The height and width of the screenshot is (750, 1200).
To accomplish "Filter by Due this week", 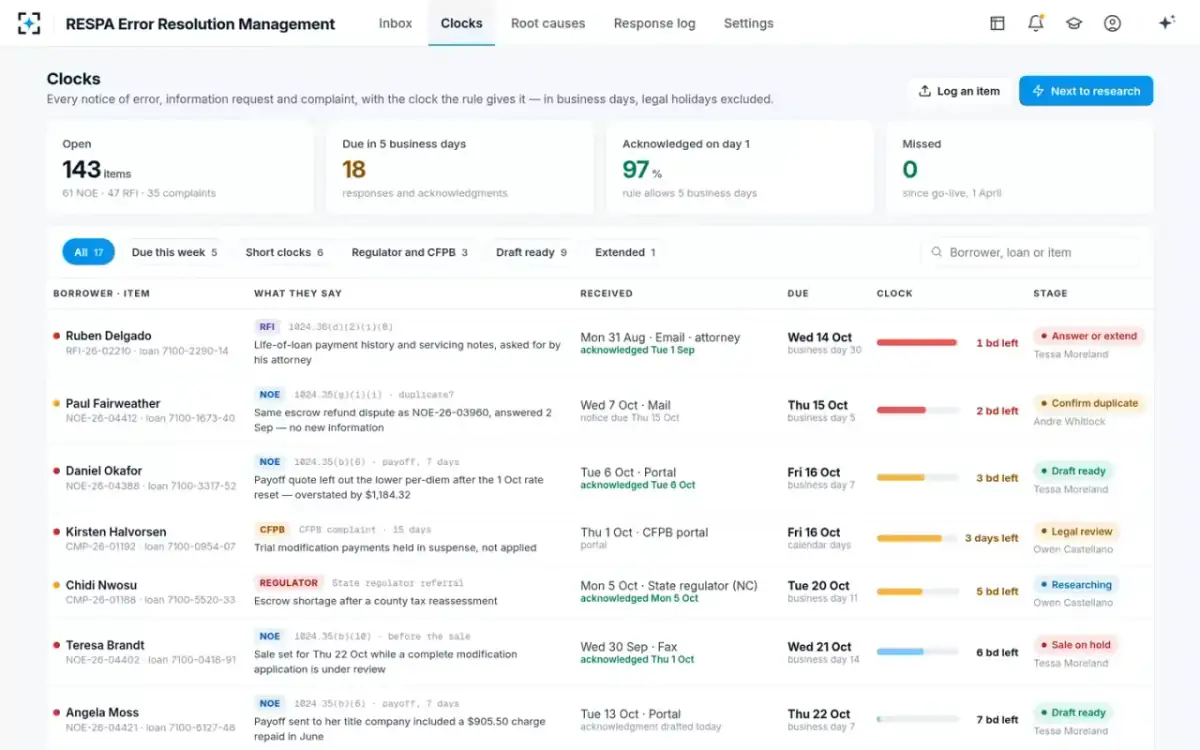I will point(174,252).
